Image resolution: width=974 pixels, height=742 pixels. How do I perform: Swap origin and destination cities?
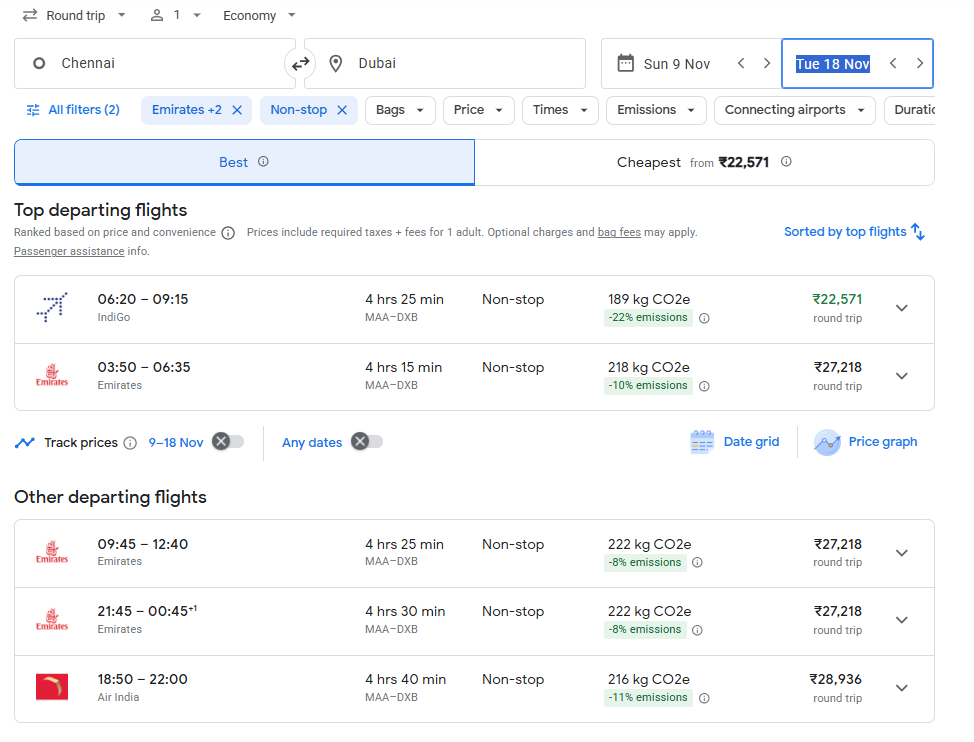coord(300,64)
